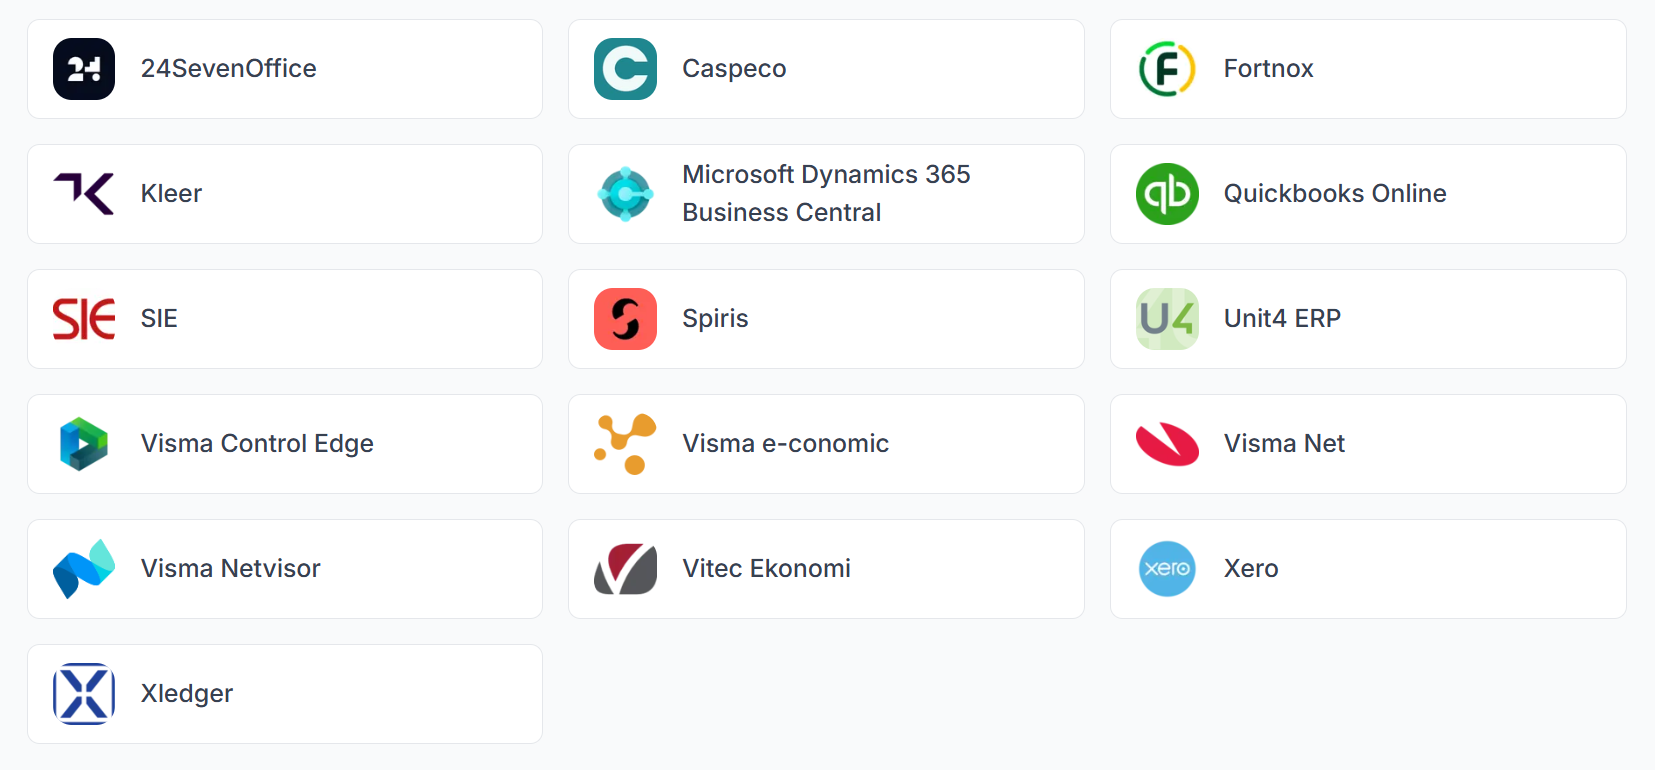Click the red SIE logo icon
Image resolution: width=1655 pixels, height=770 pixels.
pos(84,319)
